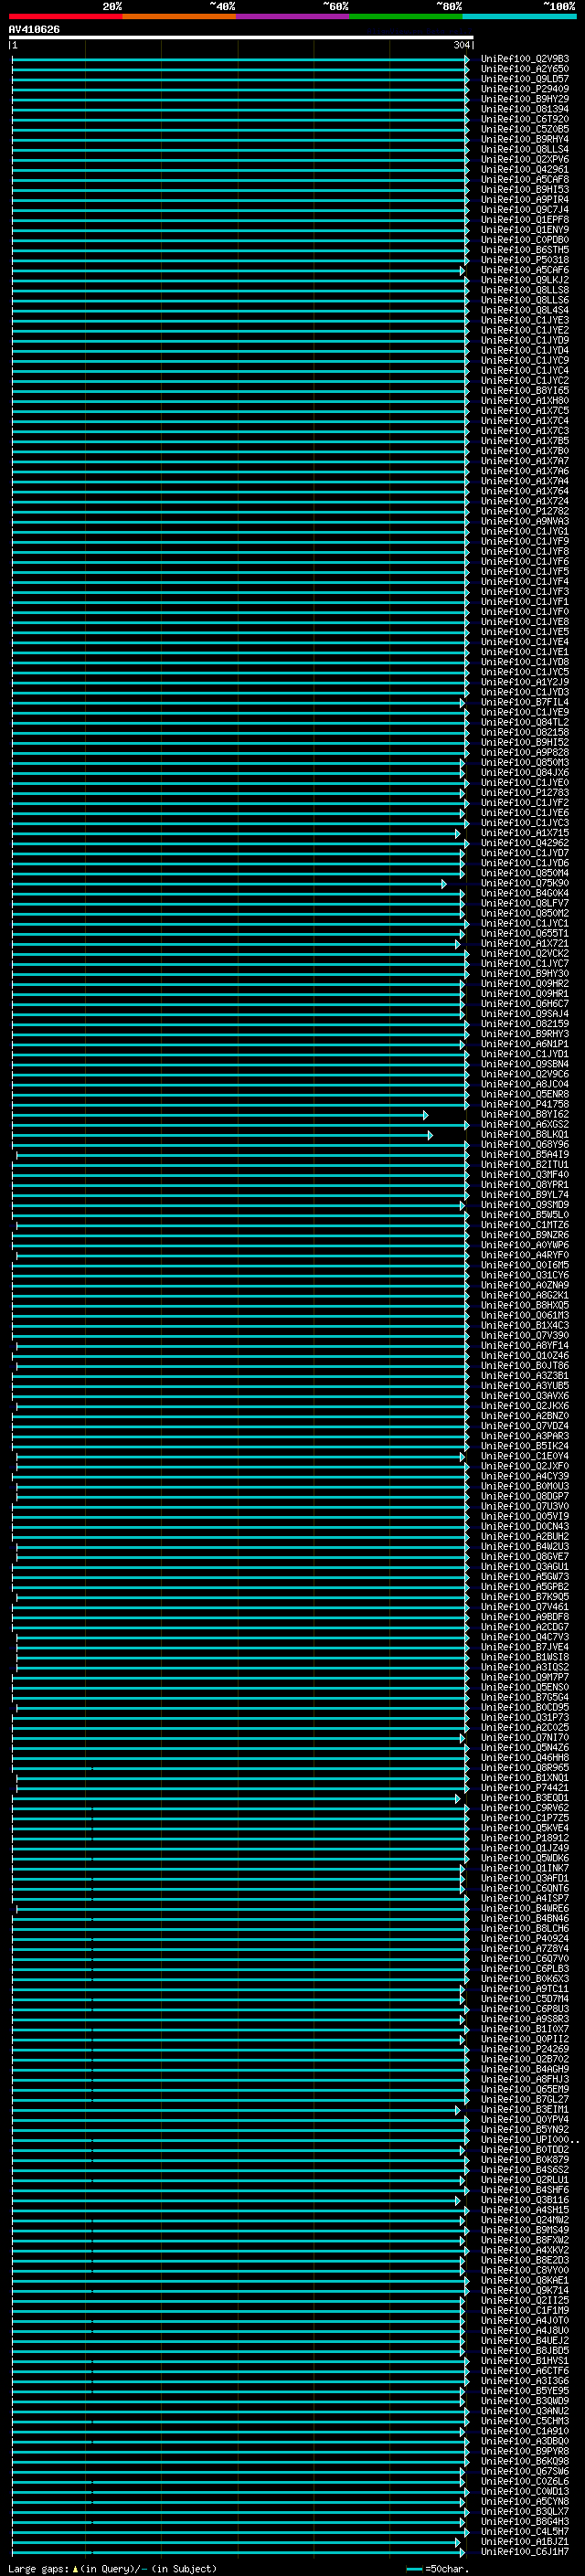This screenshot has height=2576, width=585.
Task: Click hit label UniRef100_P12783
Action: coord(525,792)
